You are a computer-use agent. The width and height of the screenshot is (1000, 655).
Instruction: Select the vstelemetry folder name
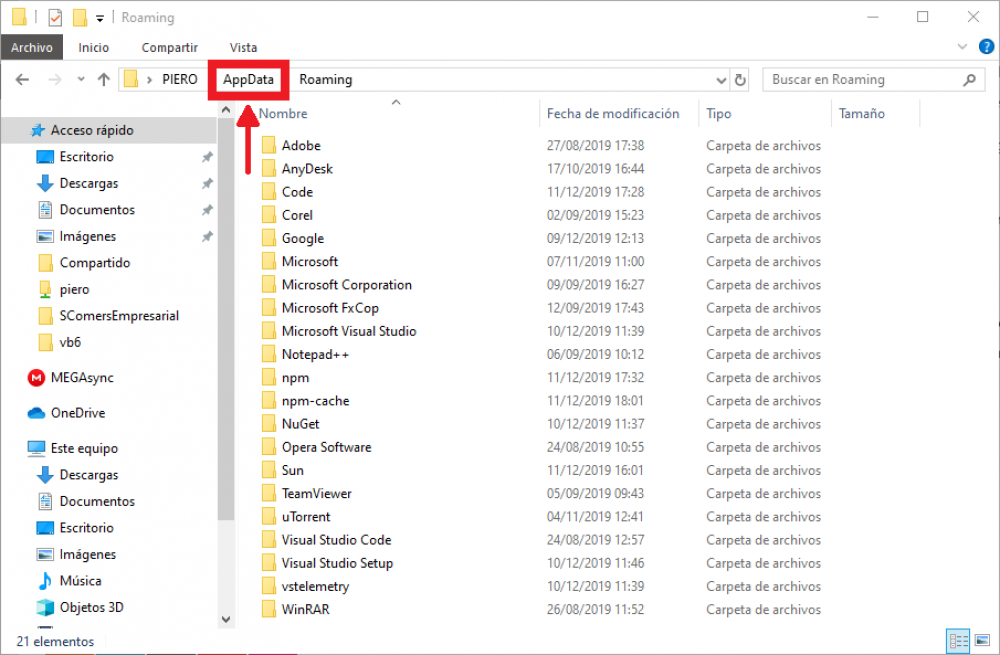(x=315, y=586)
